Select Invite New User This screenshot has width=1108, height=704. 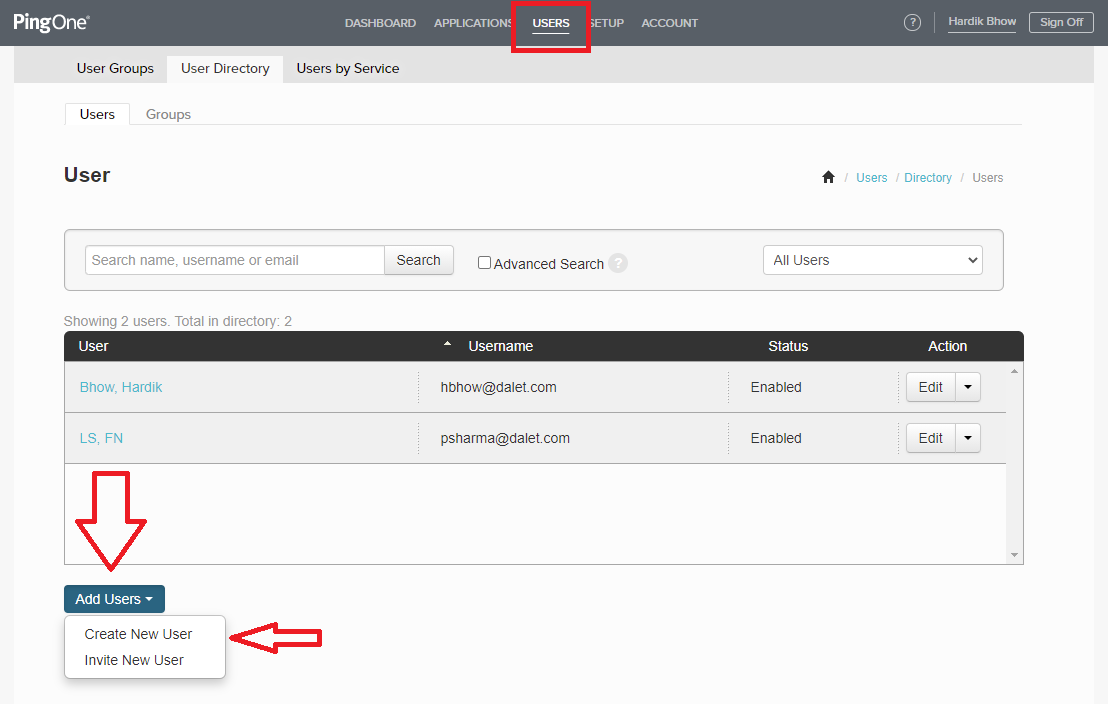coord(133,660)
